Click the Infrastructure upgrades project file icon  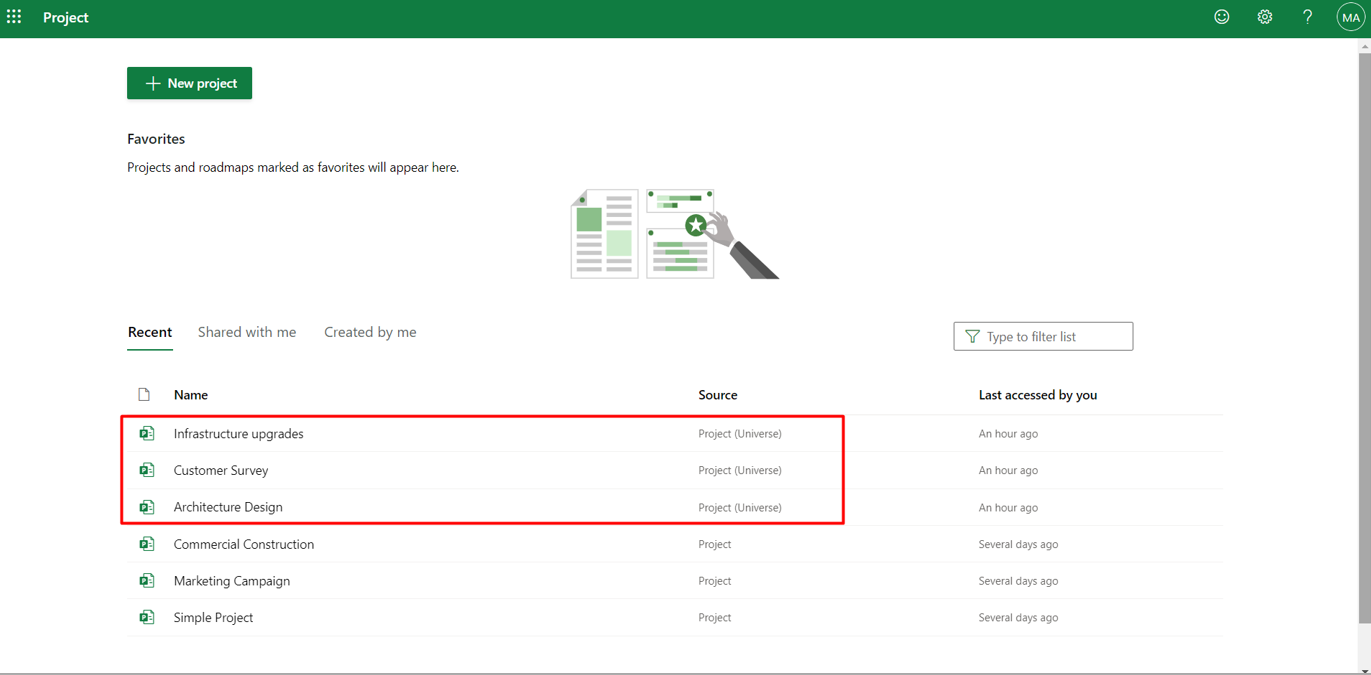tap(147, 433)
